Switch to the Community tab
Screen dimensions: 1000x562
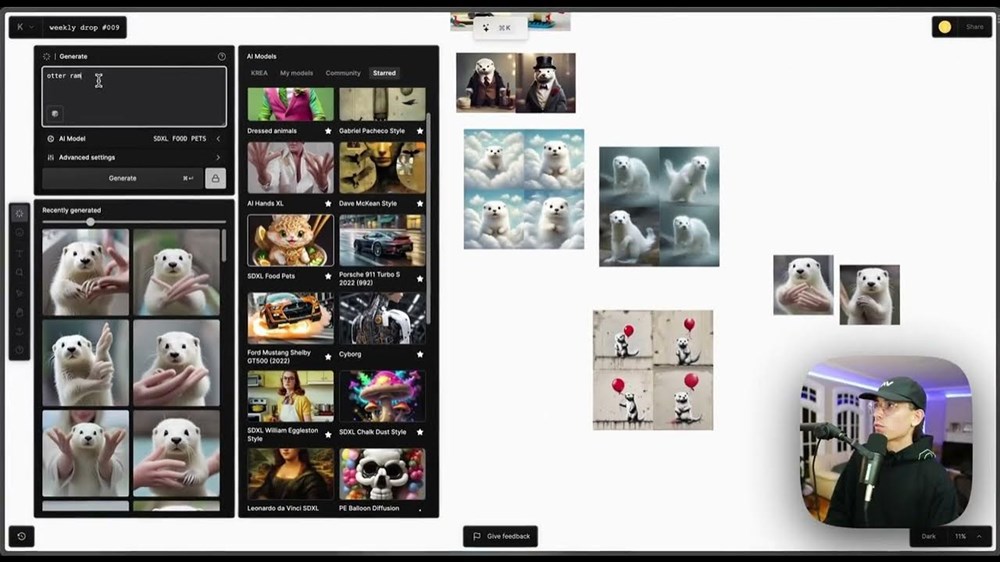(x=343, y=73)
